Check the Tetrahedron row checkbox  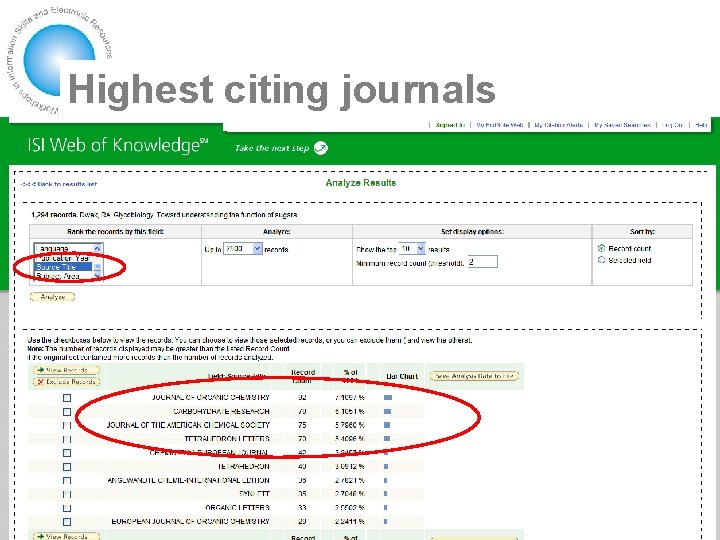click(67, 467)
